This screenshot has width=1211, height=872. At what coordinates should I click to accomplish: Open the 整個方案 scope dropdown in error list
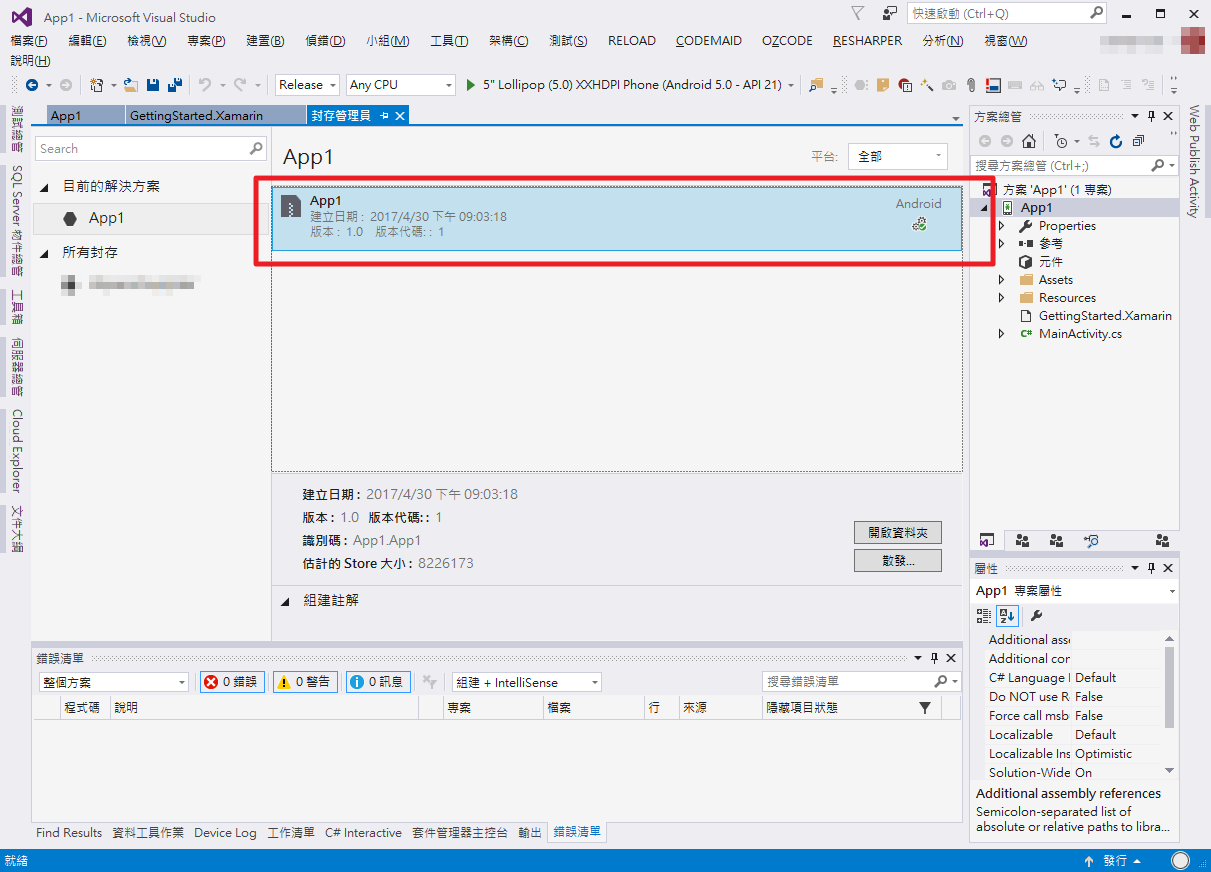113,682
